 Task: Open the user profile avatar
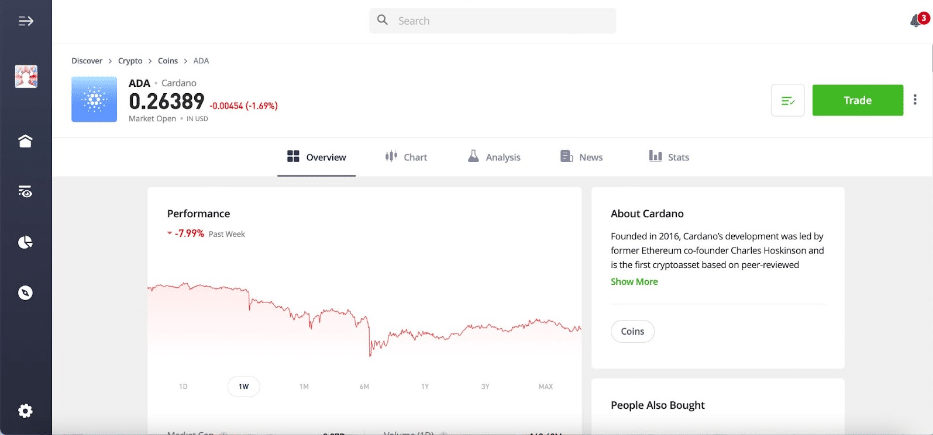[x=26, y=77]
